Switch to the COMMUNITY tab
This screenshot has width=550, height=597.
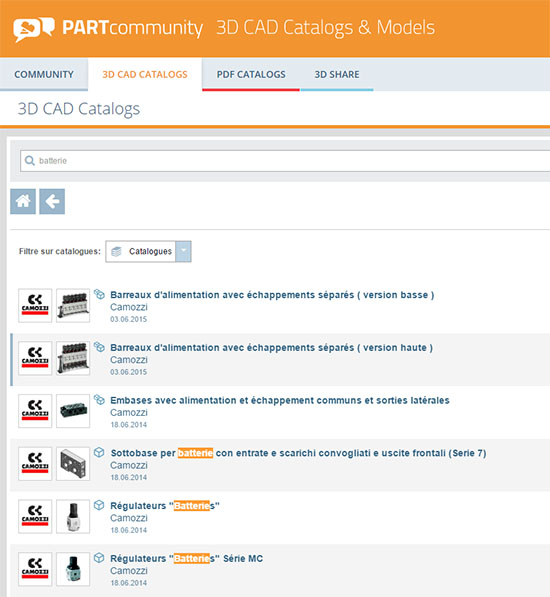[44, 74]
